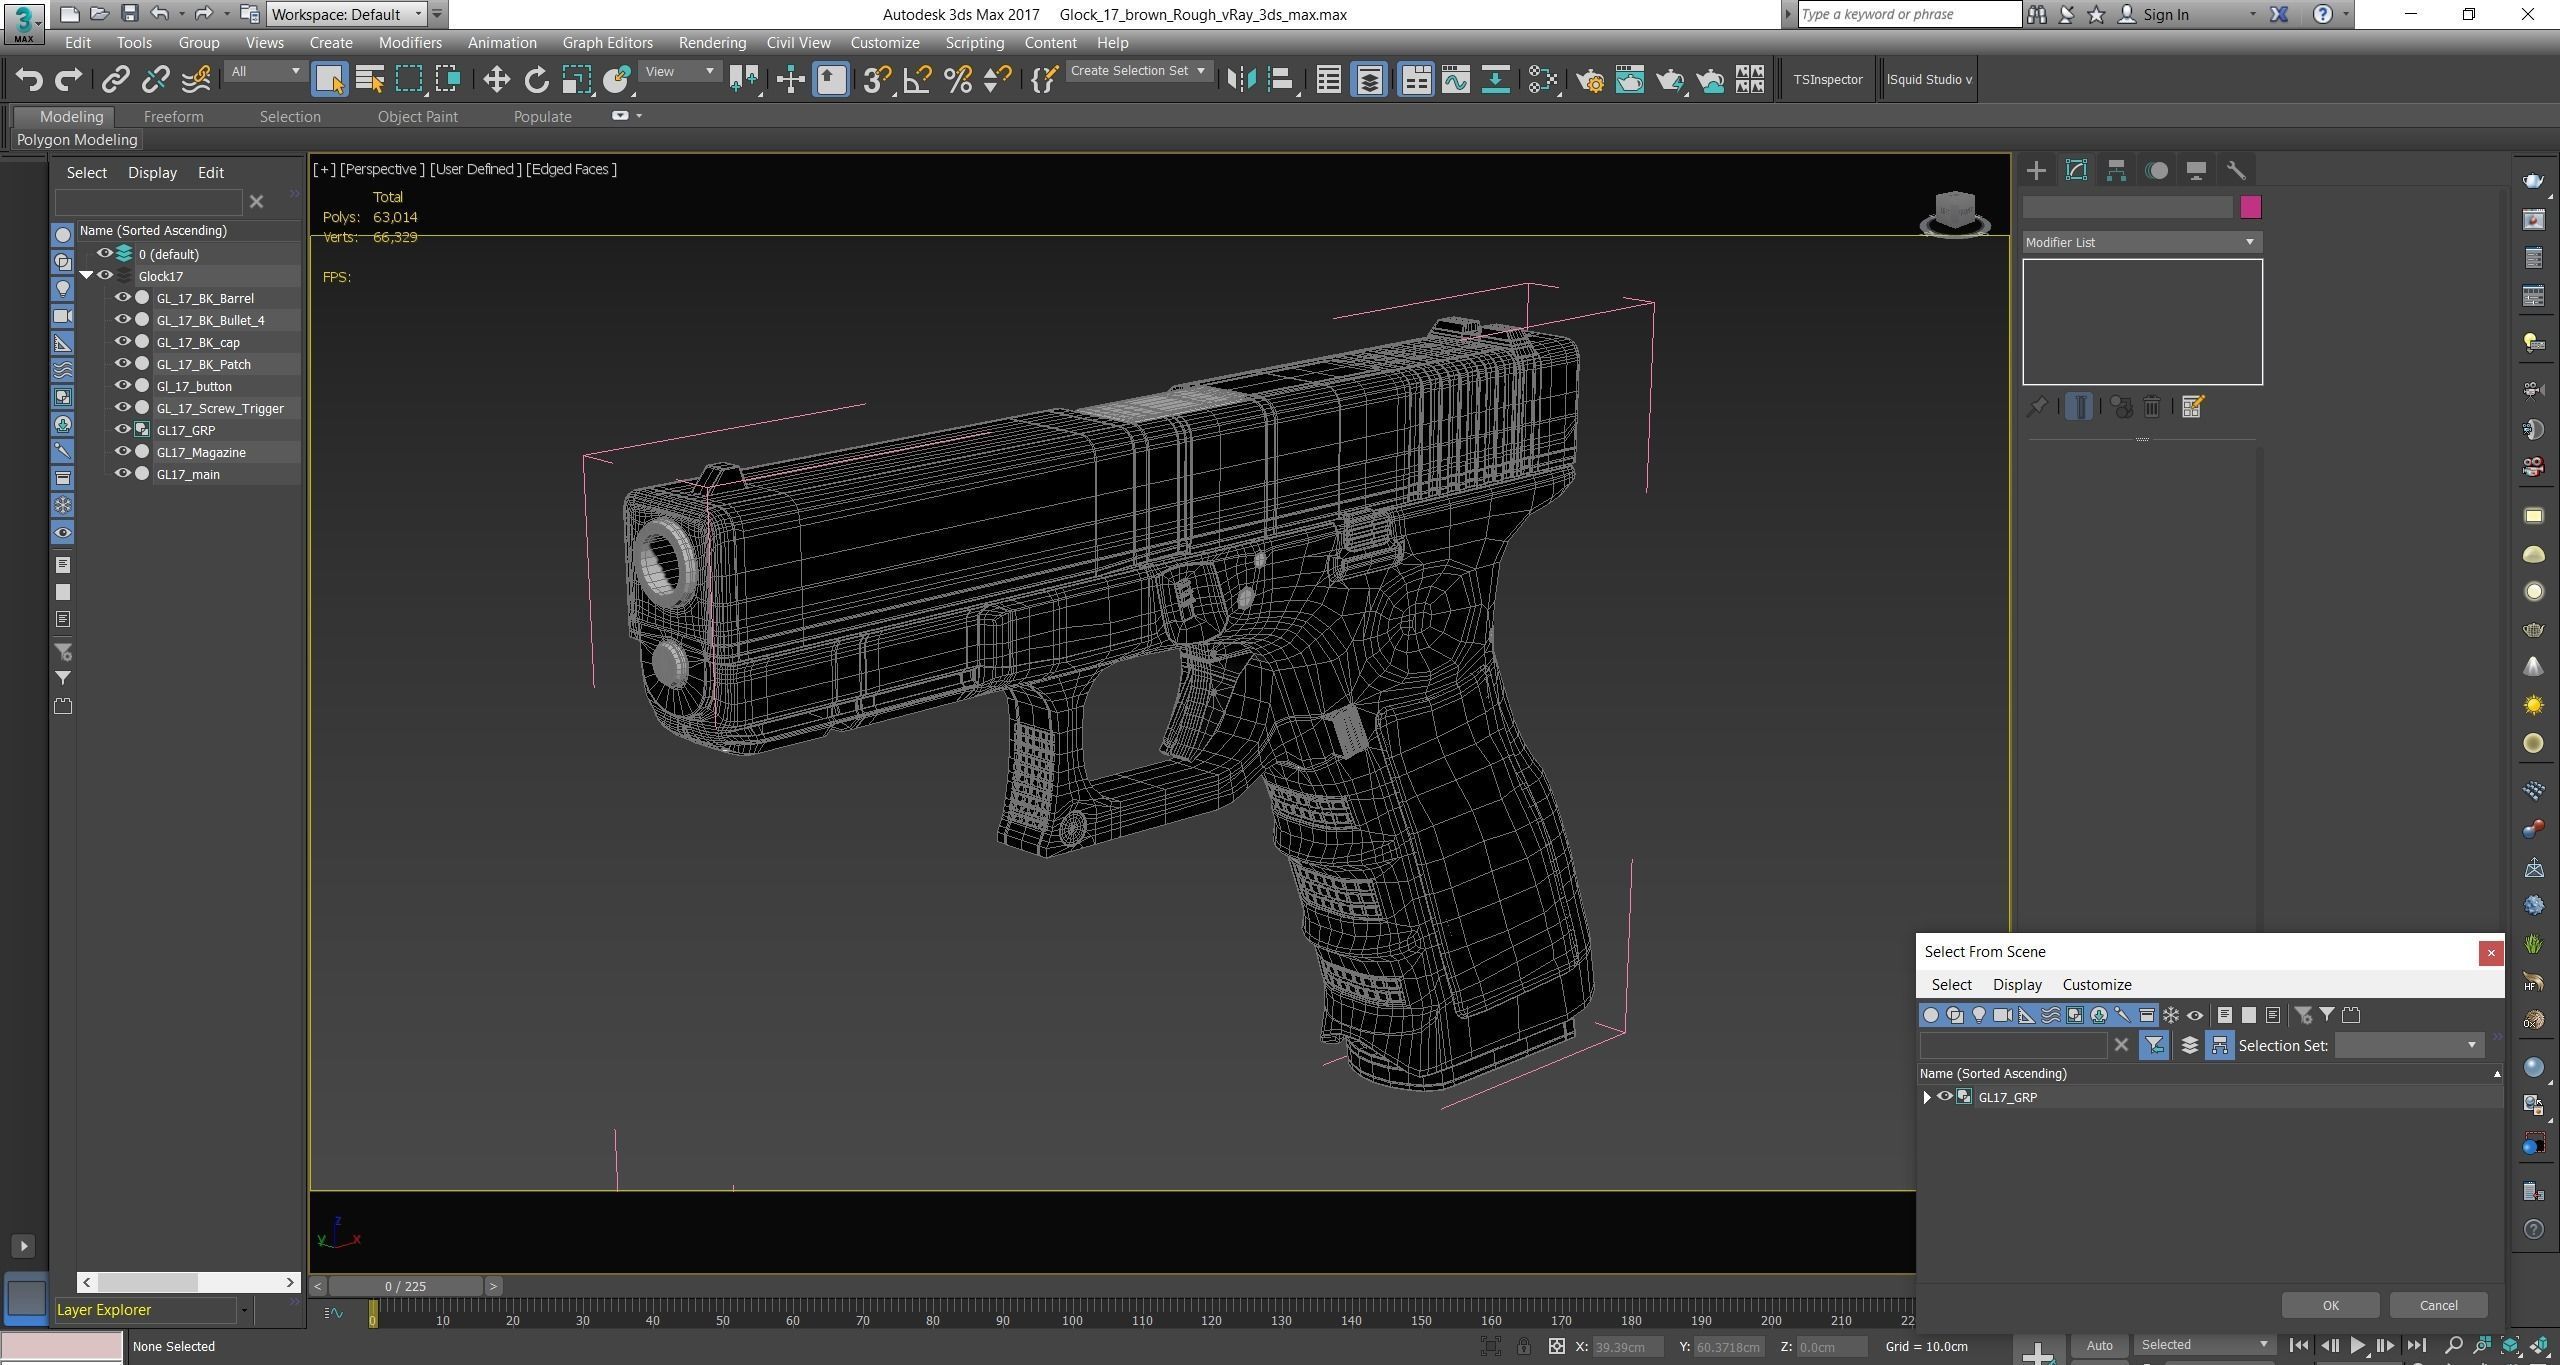2560x1365 pixels.
Task: Click the Polygon Modeling button
Action: coord(77,140)
